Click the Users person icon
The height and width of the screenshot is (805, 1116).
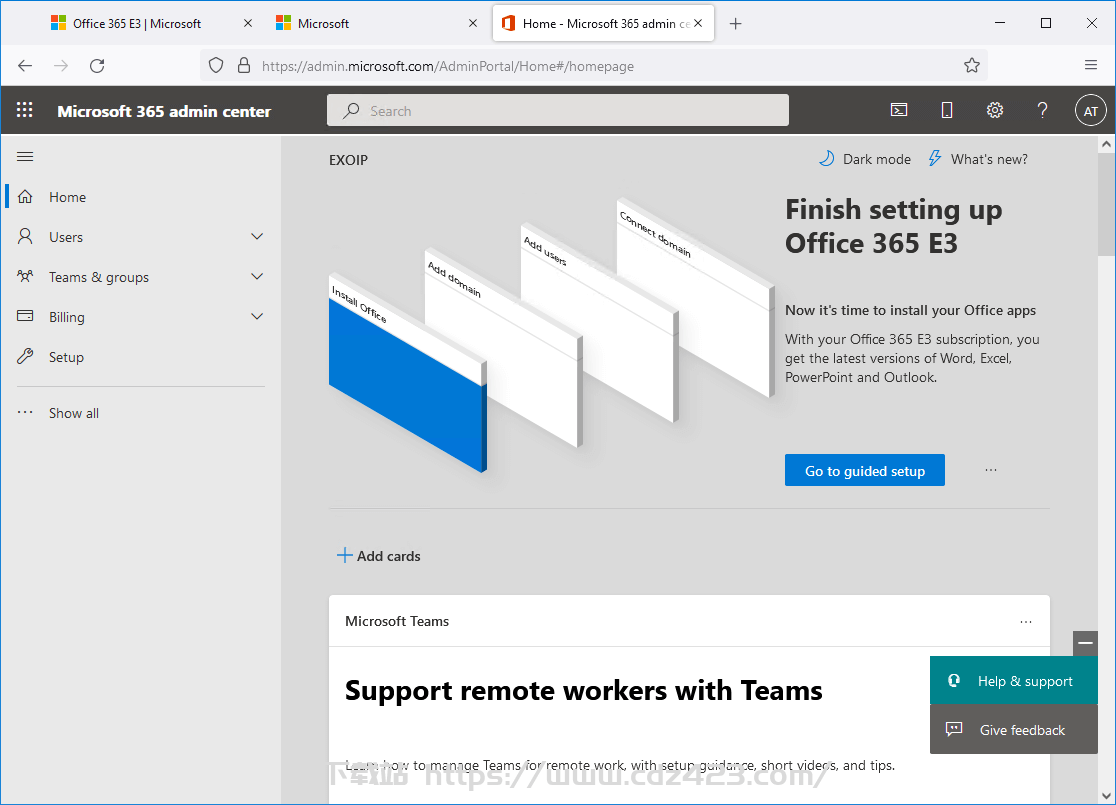click(25, 236)
